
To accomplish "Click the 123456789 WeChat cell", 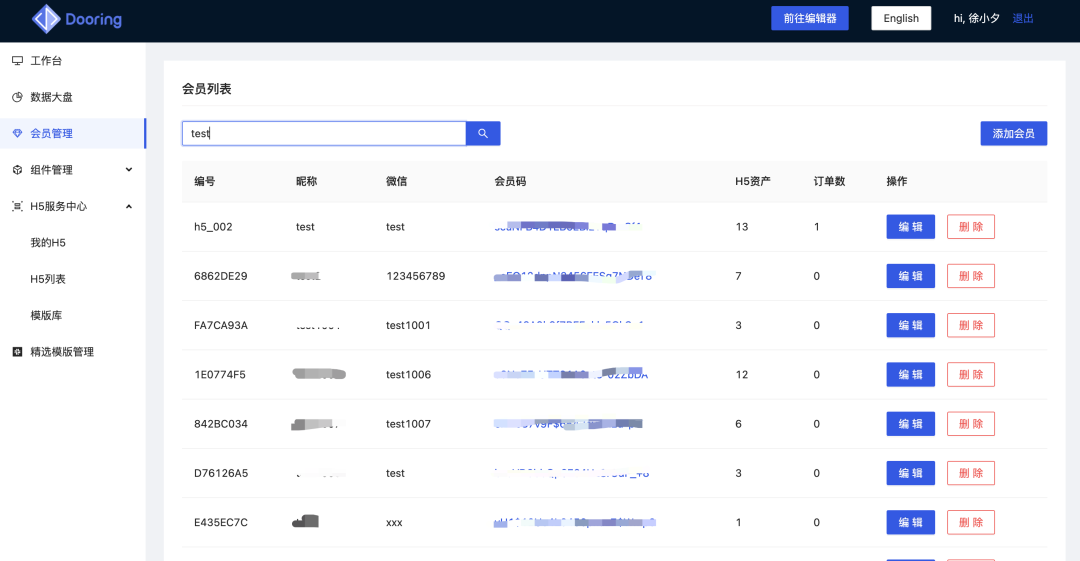I will (x=415, y=276).
